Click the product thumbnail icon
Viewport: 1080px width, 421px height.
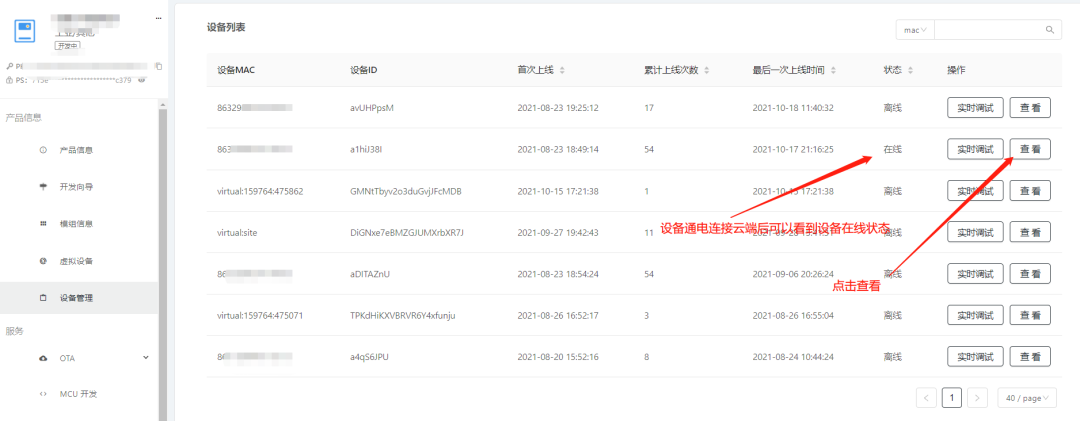click(25, 32)
